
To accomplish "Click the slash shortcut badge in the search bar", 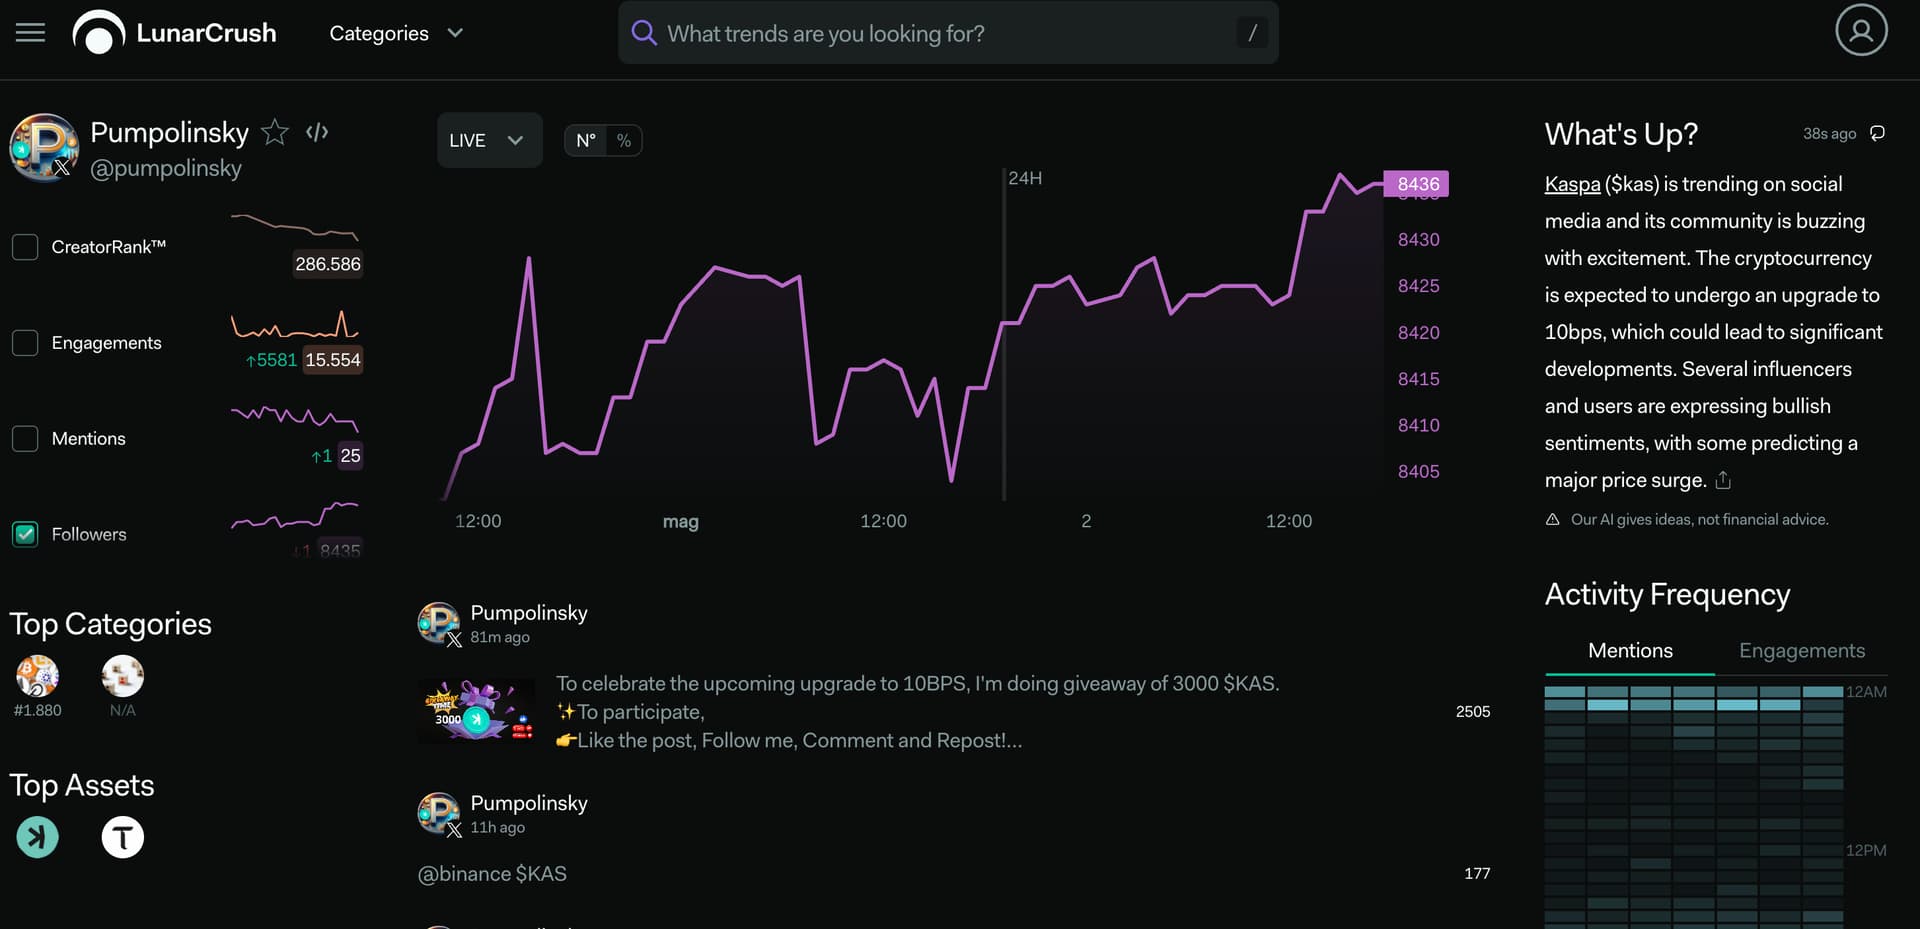I will 1252,33.
